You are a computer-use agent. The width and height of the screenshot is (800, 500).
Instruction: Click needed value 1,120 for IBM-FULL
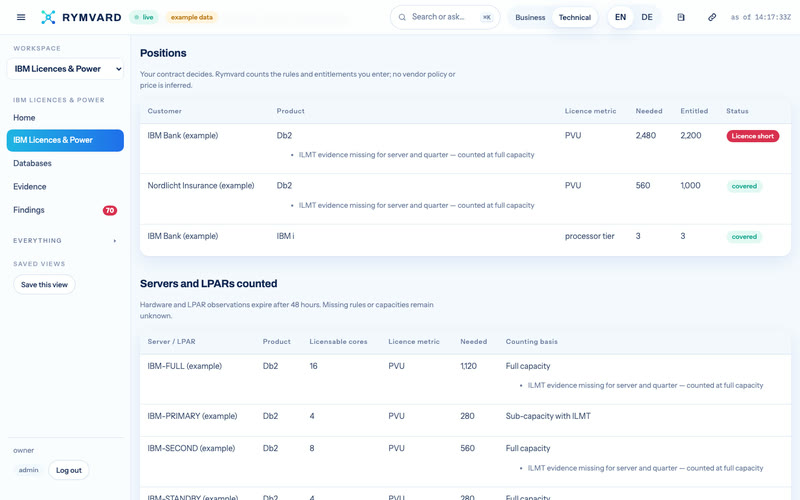click(x=468, y=366)
